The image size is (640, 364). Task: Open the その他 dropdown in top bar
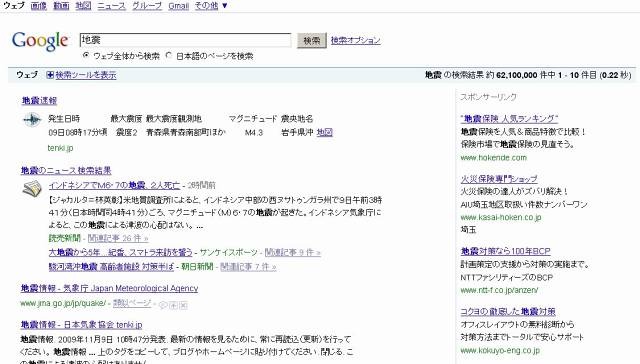click(x=211, y=6)
